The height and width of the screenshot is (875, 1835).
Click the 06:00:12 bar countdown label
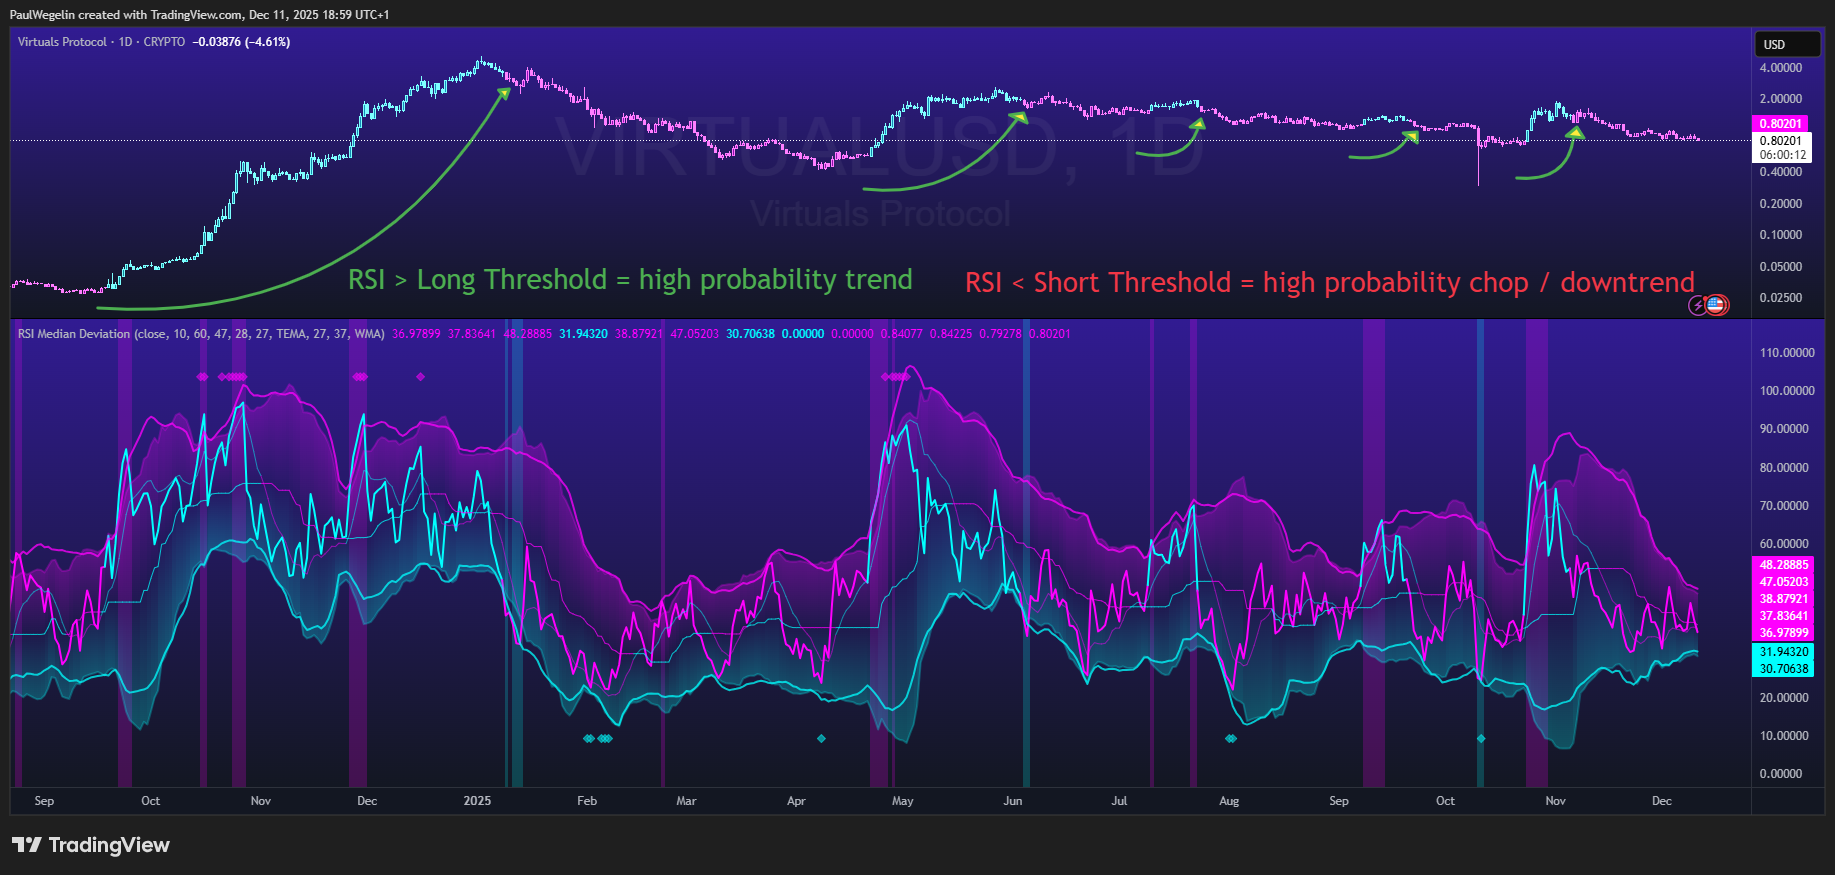pyautogui.click(x=1782, y=155)
